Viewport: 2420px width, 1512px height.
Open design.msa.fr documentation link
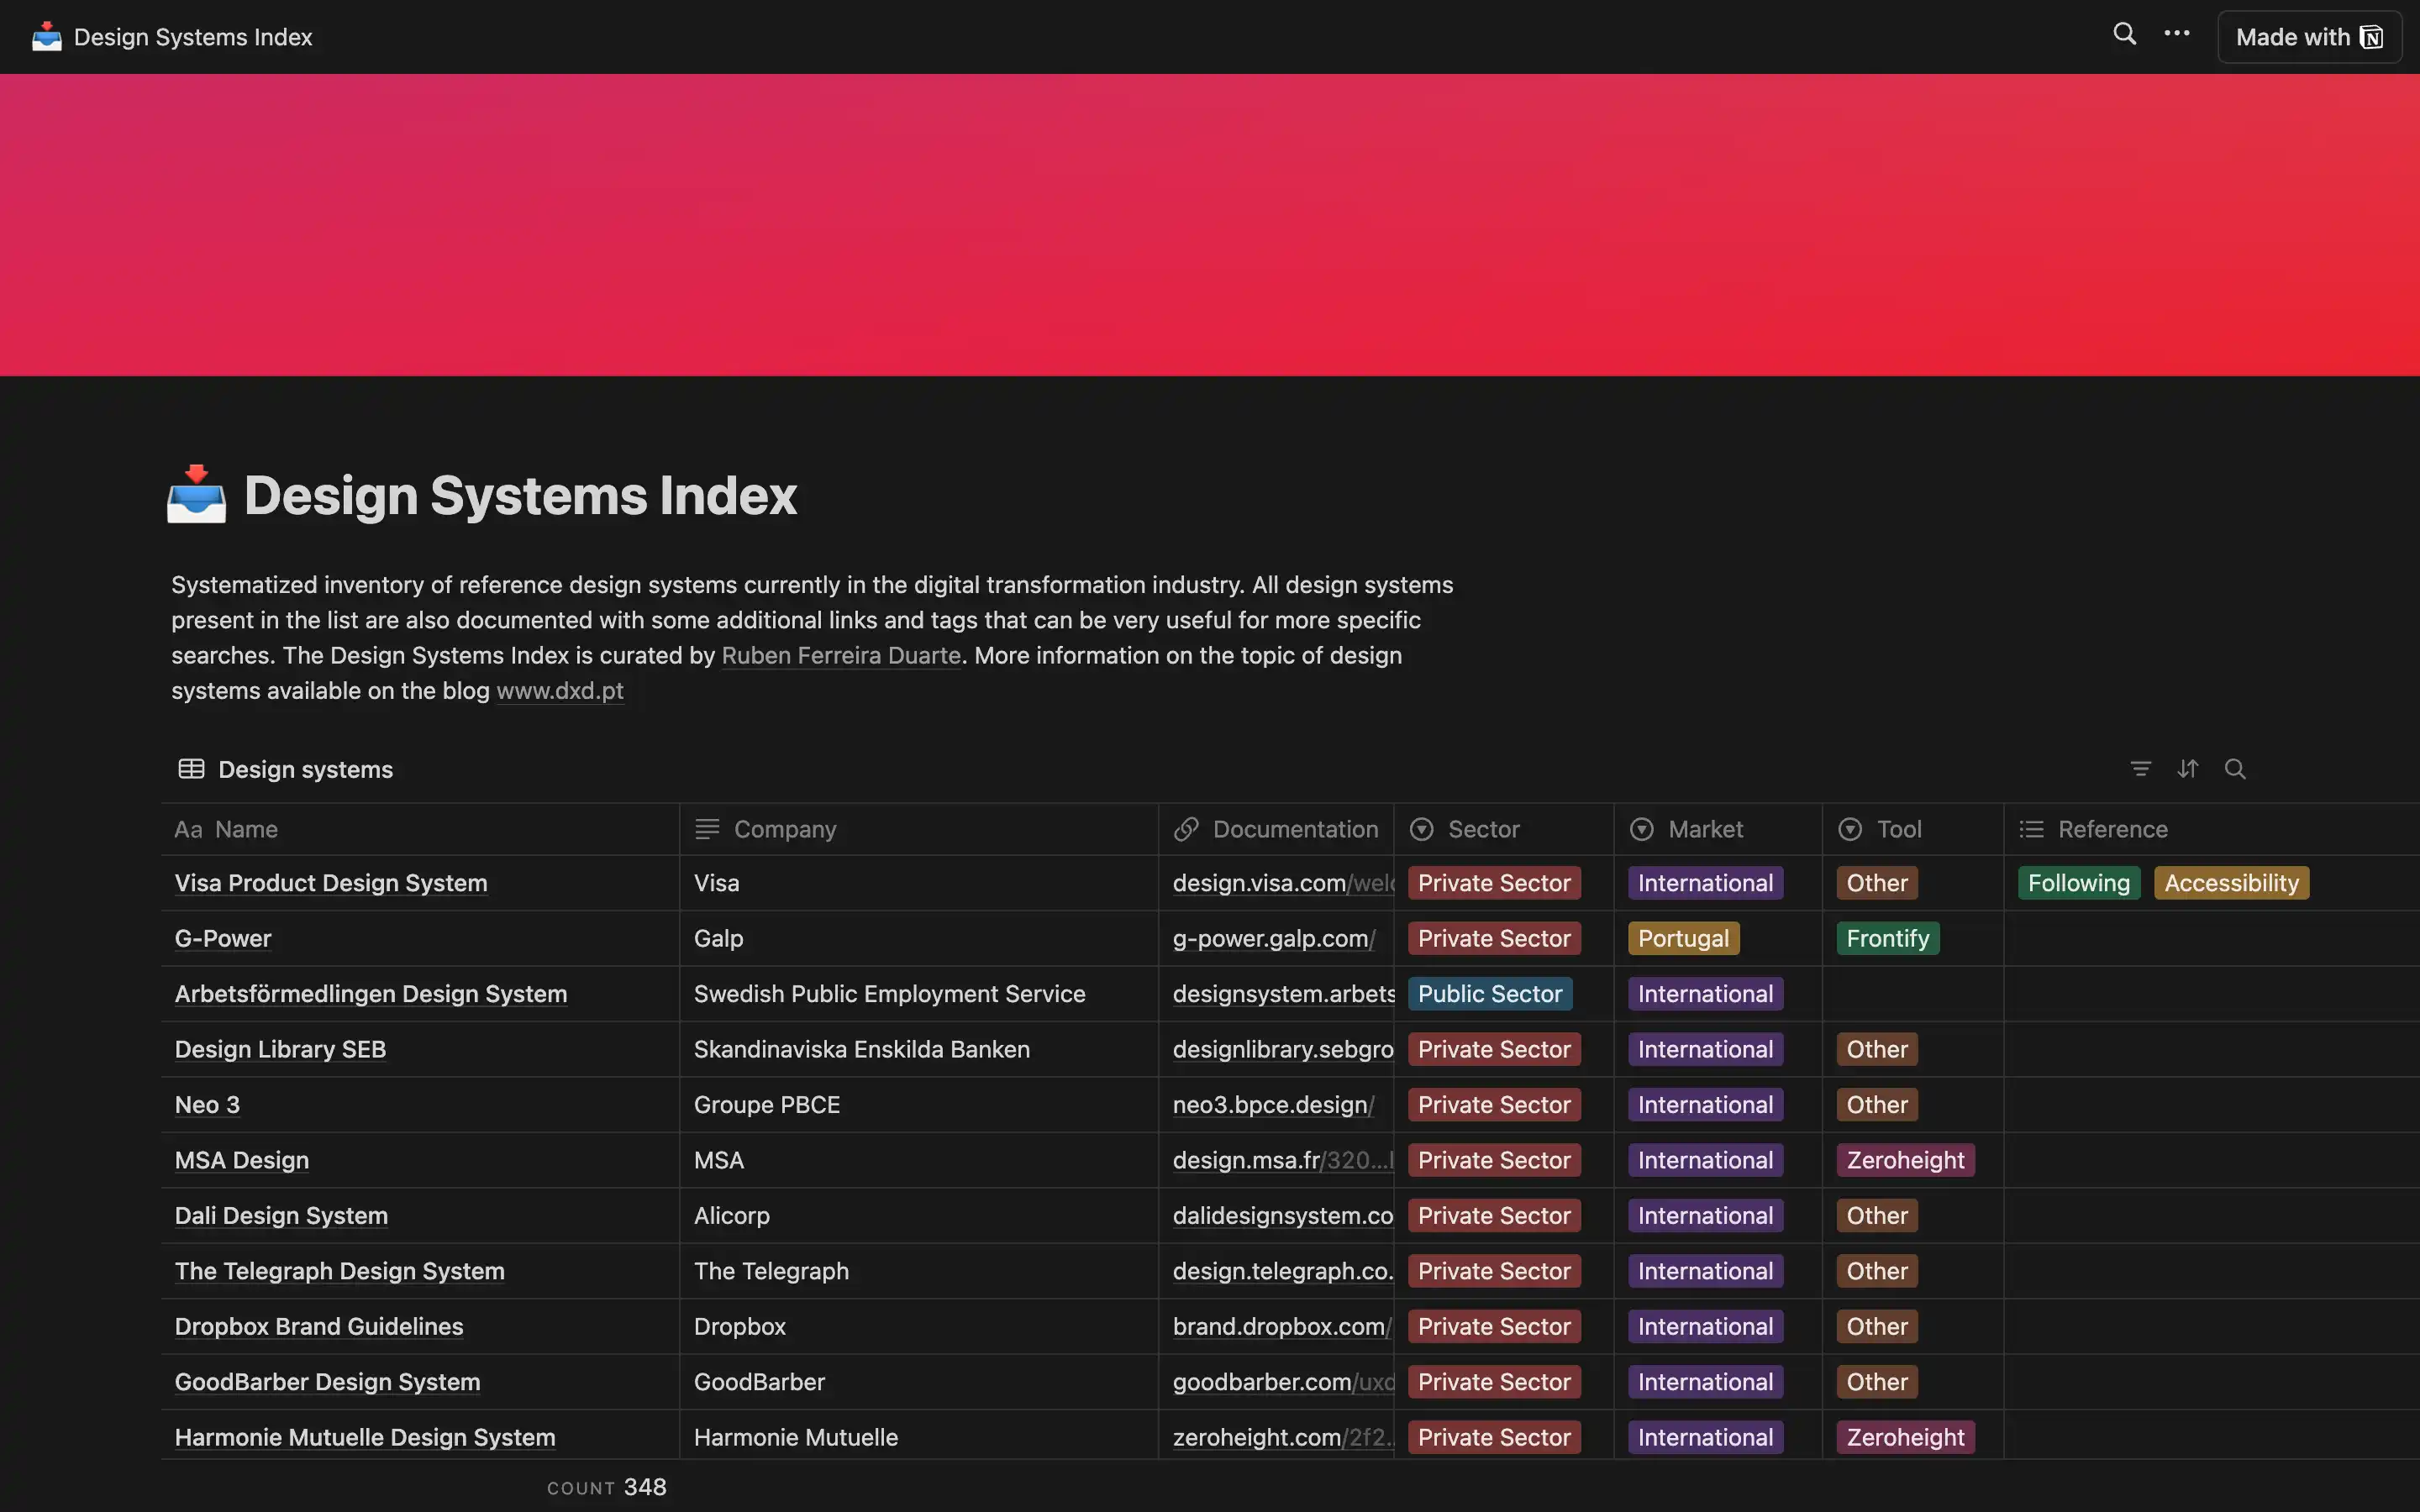pyautogui.click(x=1283, y=1160)
